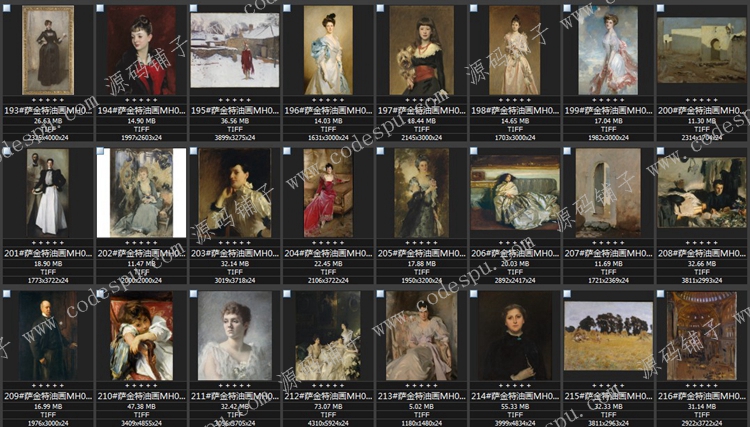Select the red-background portrait thumbnail 194
This screenshot has width=750, height=427.
(142, 50)
